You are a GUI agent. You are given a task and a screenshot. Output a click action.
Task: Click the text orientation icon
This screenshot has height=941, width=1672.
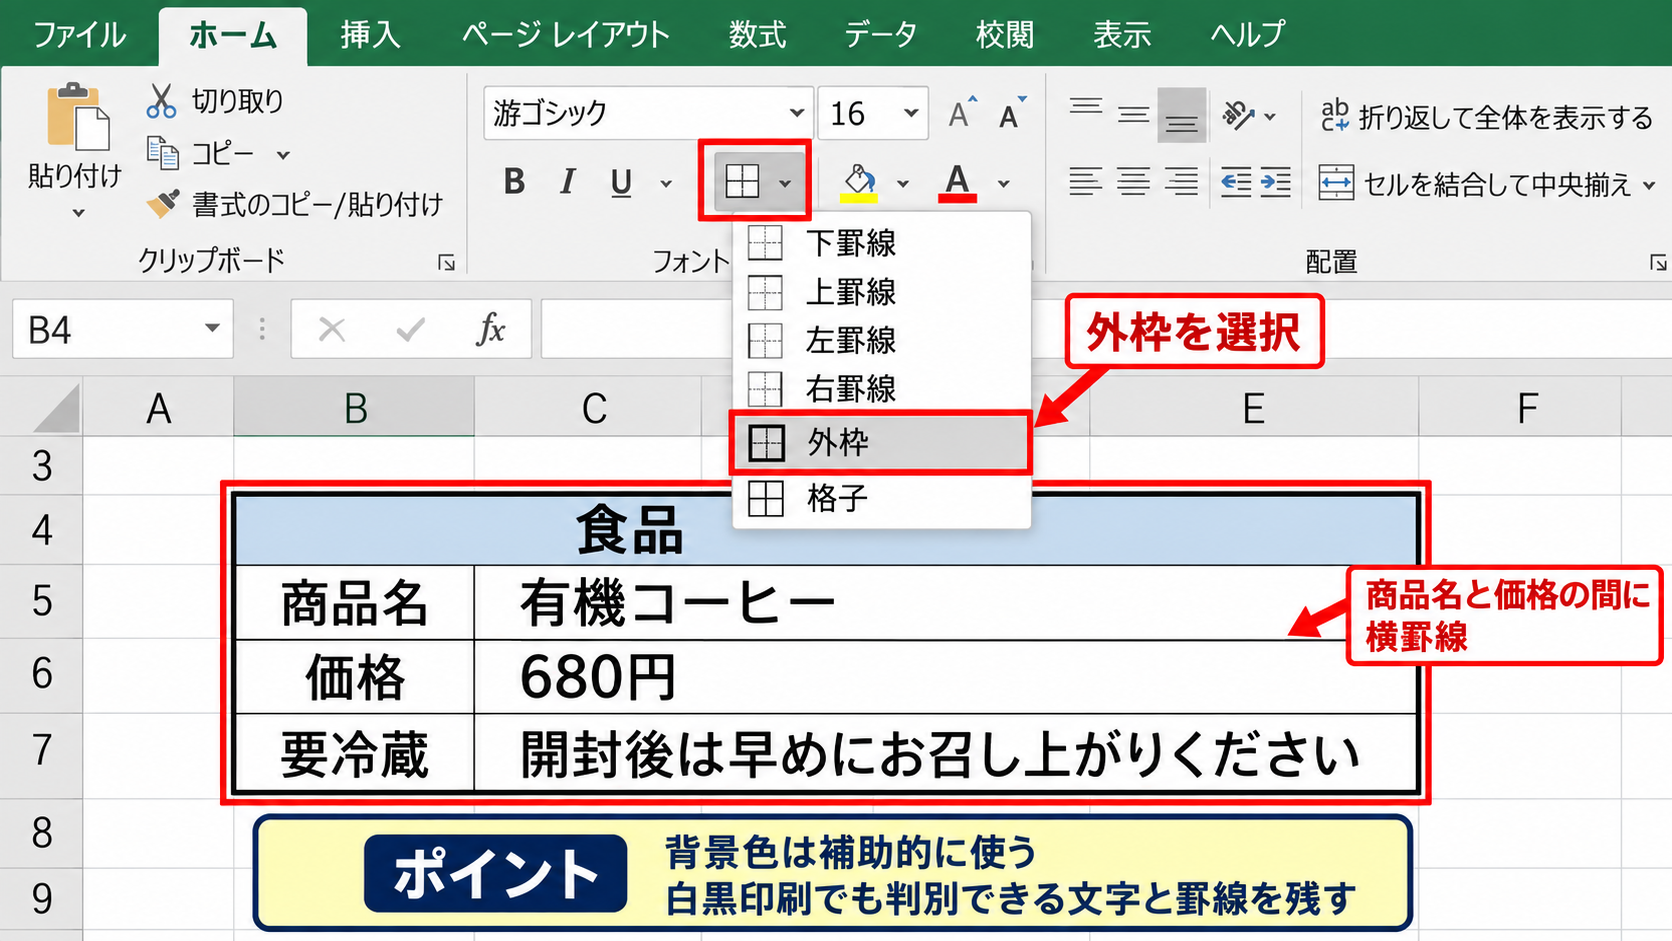(x=1238, y=115)
